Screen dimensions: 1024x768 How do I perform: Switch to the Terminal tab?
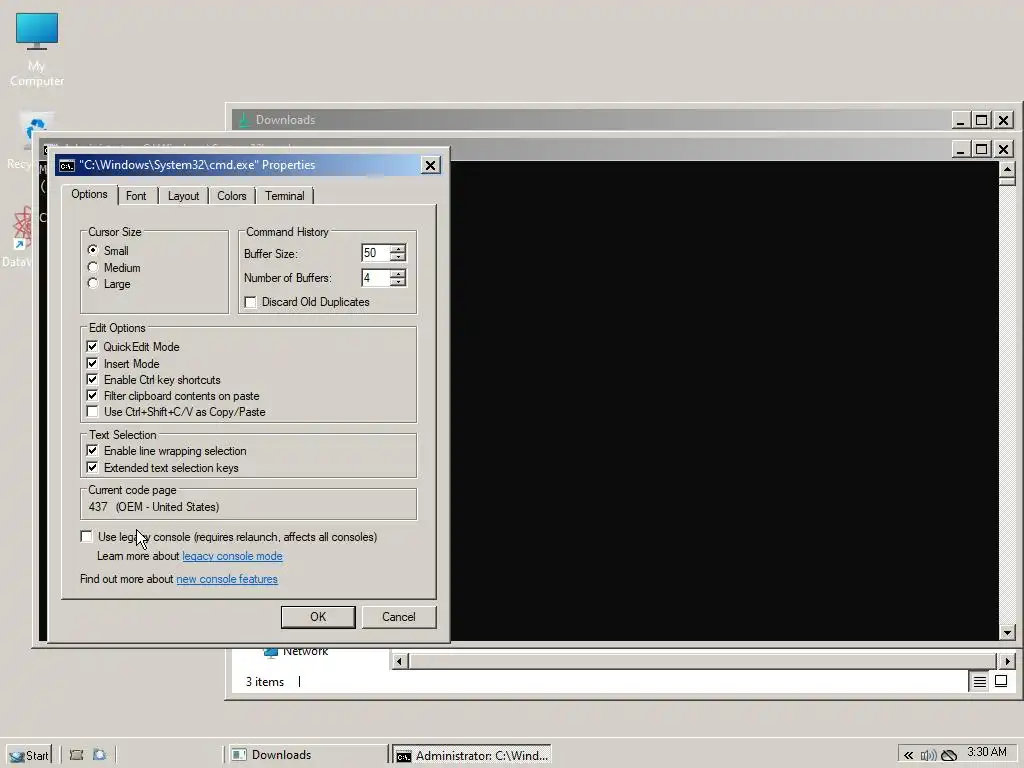point(285,196)
